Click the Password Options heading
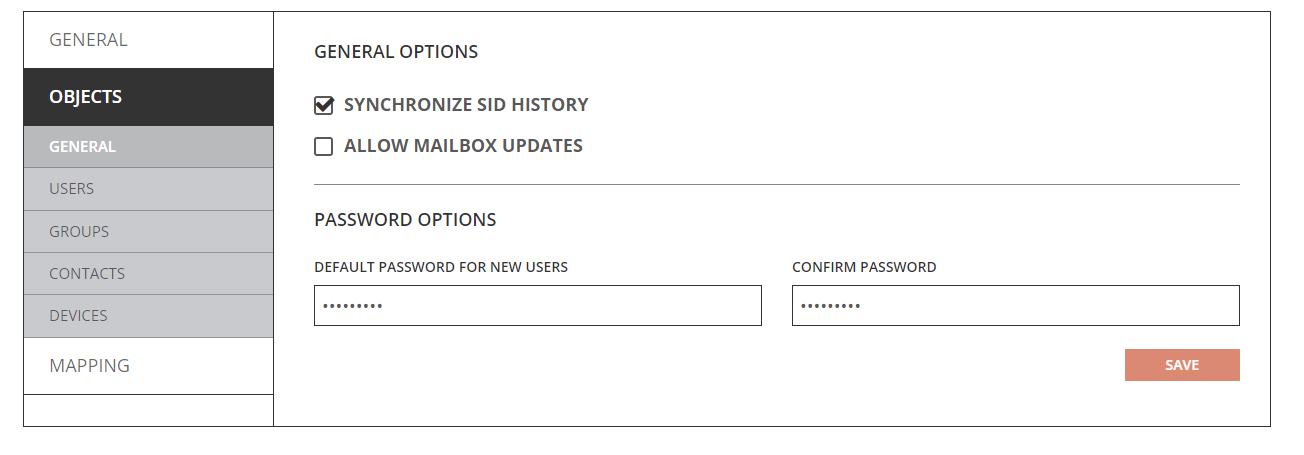Screen dimensions: 1304x455 click(x=405, y=220)
